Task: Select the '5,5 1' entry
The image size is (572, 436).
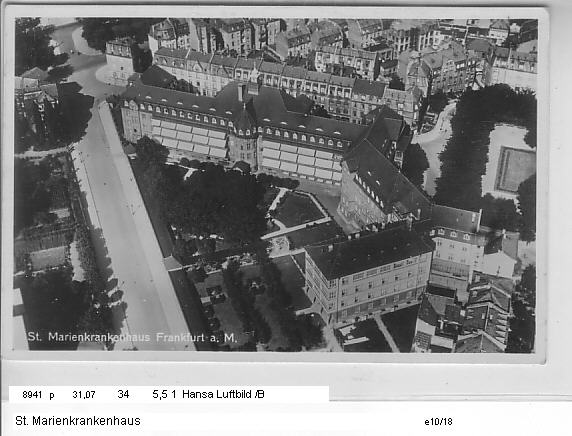Action: point(164,394)
